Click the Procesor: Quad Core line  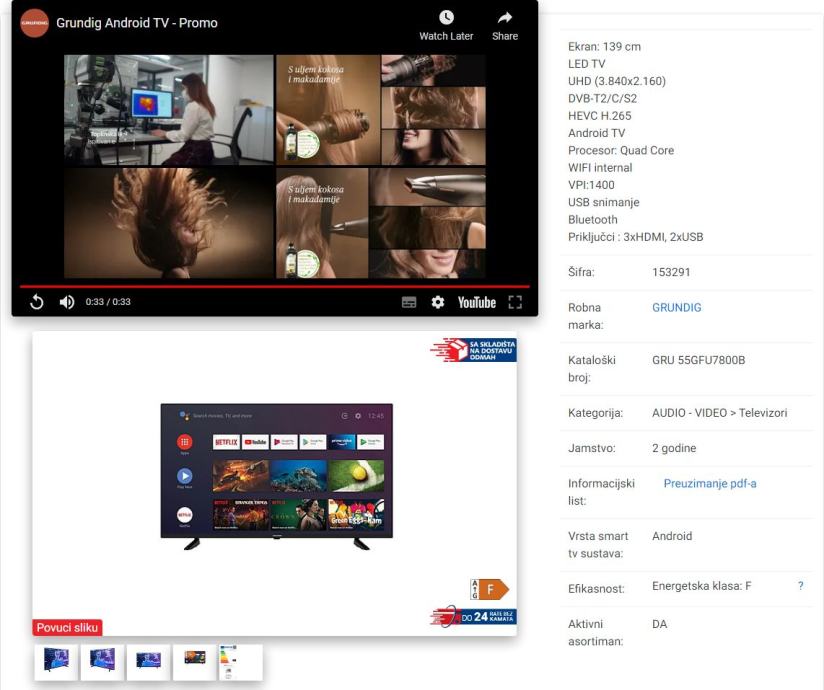[x=621, y=150]
